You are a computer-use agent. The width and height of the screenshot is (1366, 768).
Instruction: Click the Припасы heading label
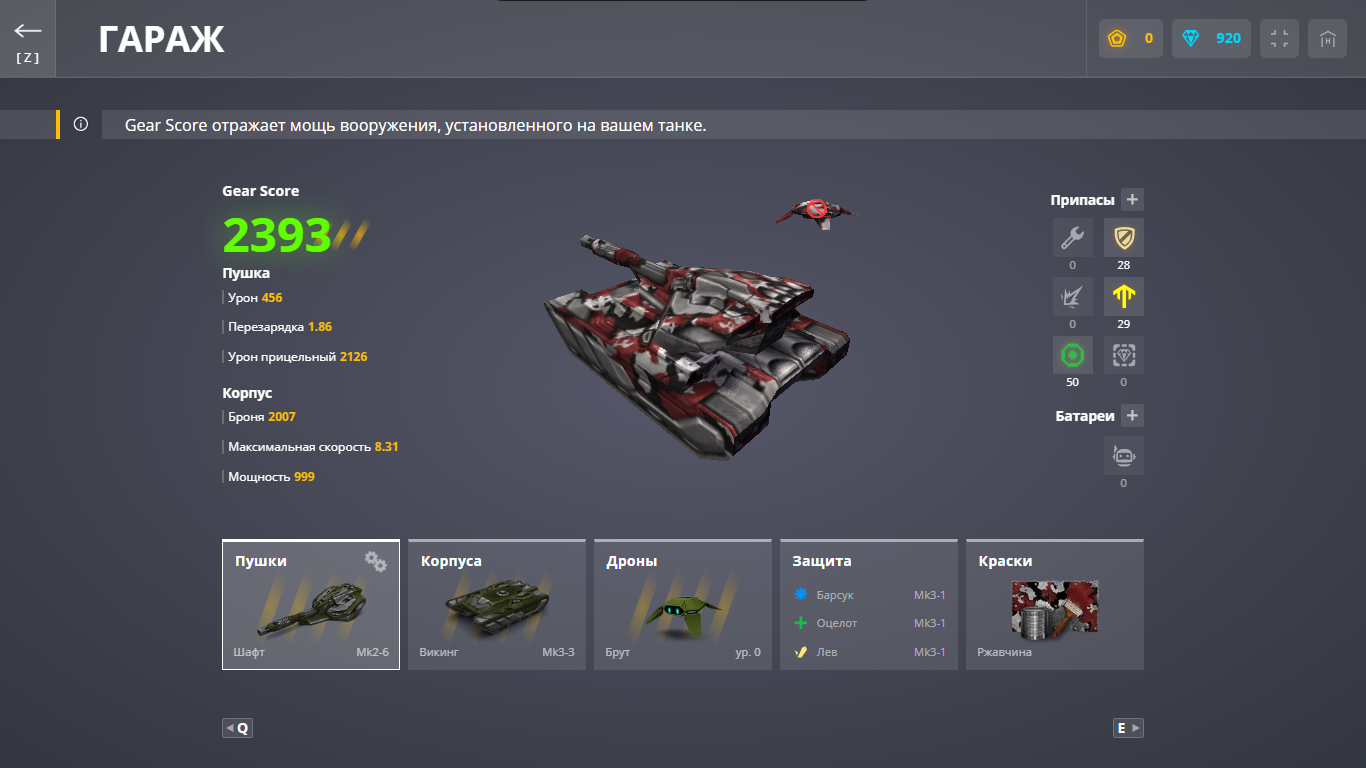(x=1082, y=200)
